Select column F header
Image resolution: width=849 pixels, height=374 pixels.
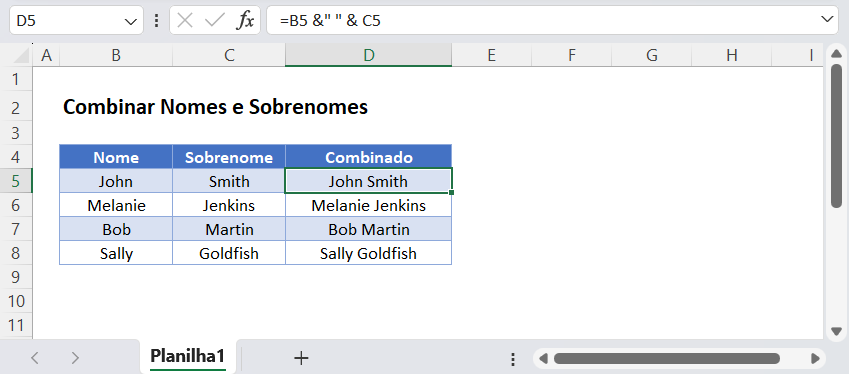pyautogui.click(x=572, y=55)
